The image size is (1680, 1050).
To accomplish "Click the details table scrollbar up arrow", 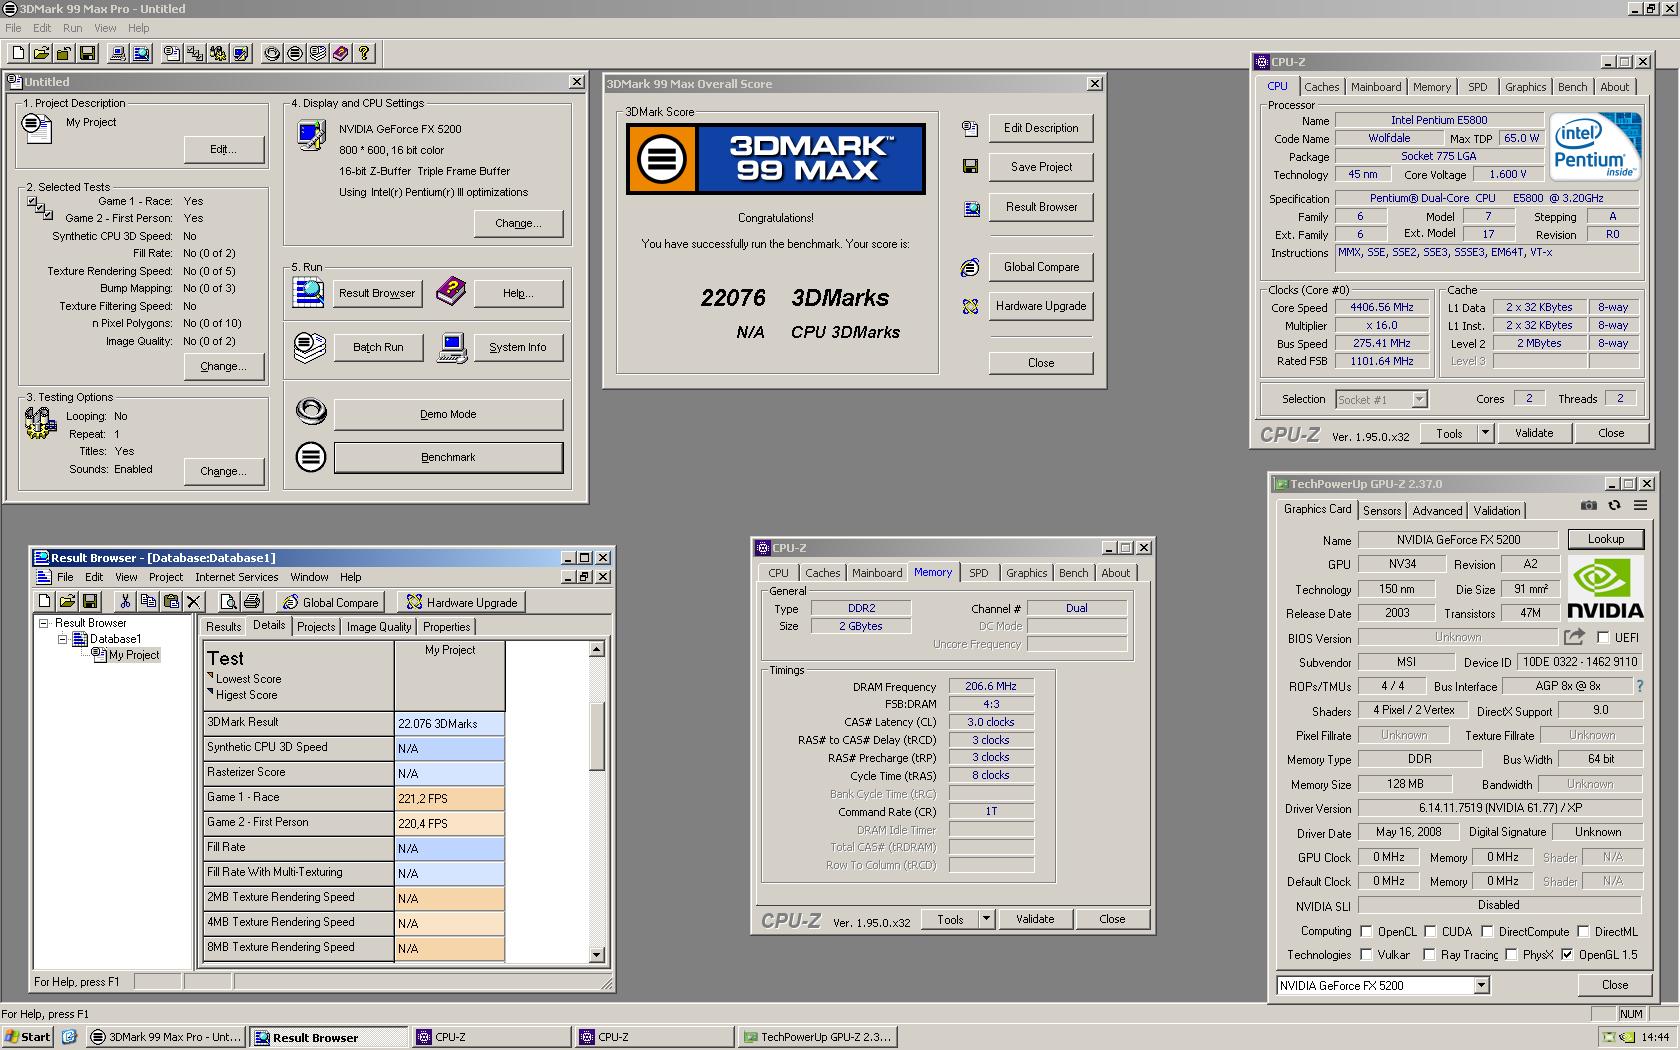I will pyautogui.click(x=597, y=650).
